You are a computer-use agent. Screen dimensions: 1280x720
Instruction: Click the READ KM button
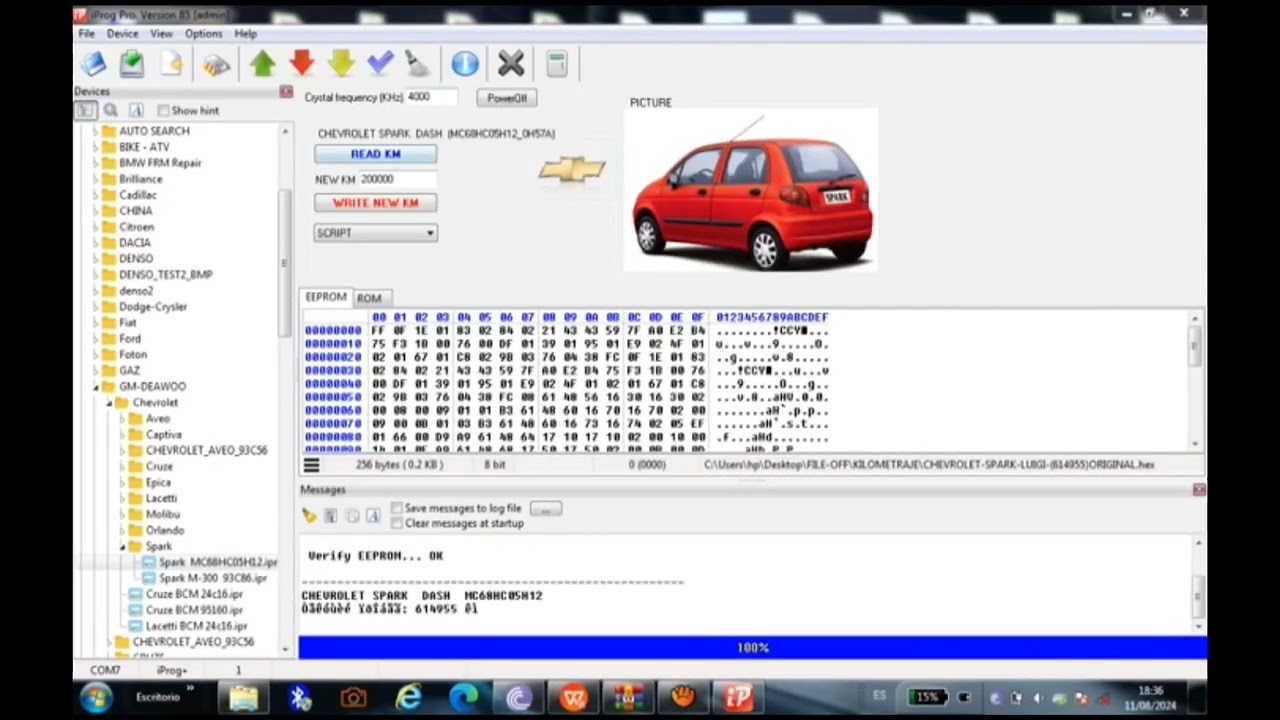click(375, 154)
